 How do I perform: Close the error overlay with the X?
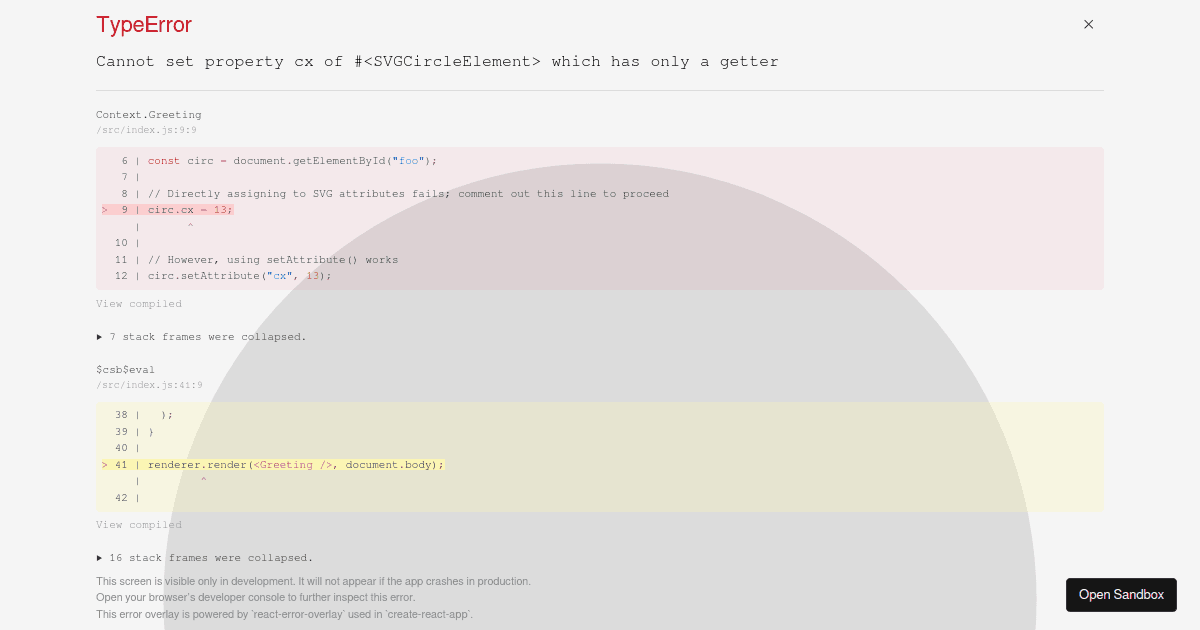[1089, 24]
